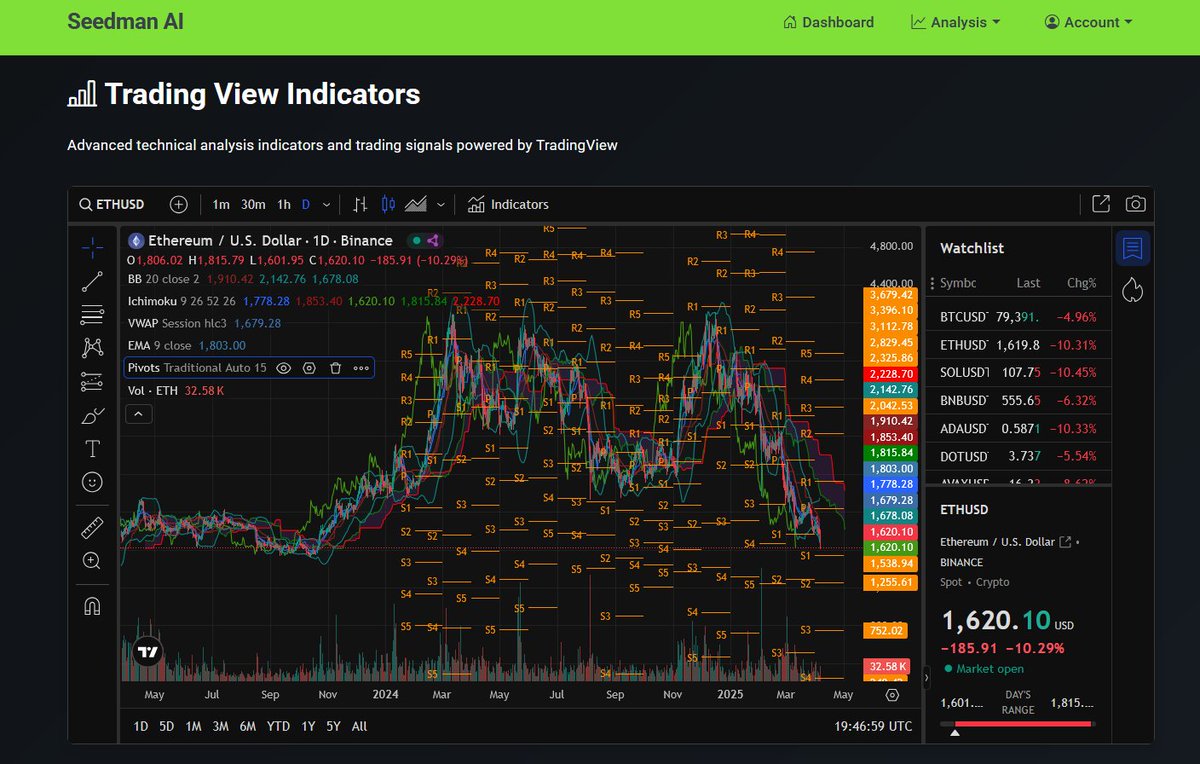Viewport: 1200px width, 764px height.
Task: Click the BB 20 close 2 indicator legend
Action: pos(164,279)
